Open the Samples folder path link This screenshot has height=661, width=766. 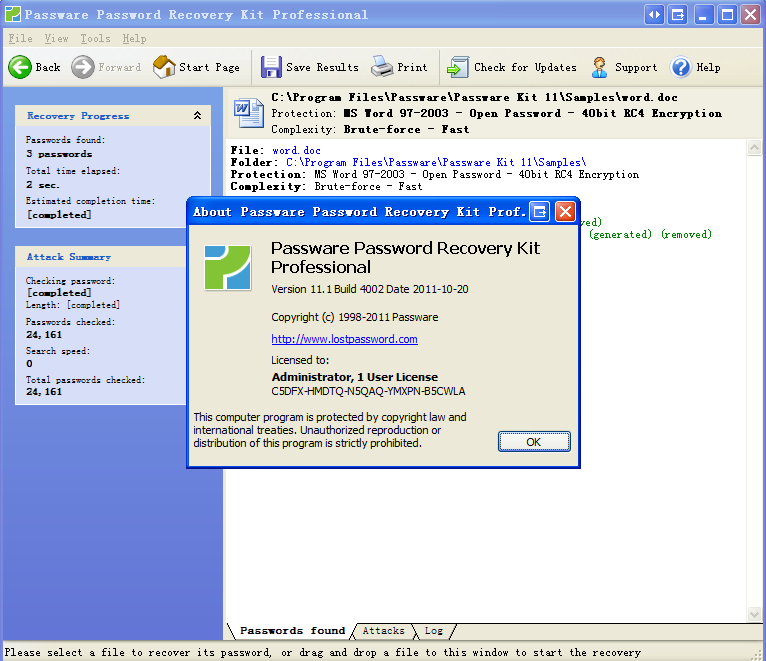(436, 162)
